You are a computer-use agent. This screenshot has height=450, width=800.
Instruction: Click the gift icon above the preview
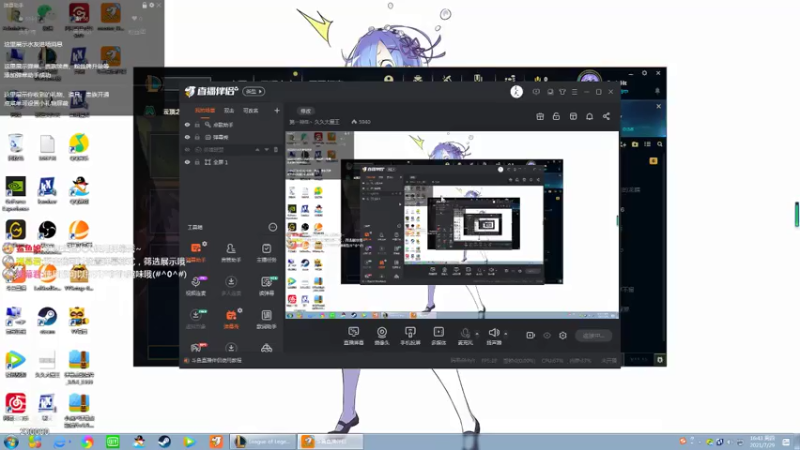click(540, 117)
